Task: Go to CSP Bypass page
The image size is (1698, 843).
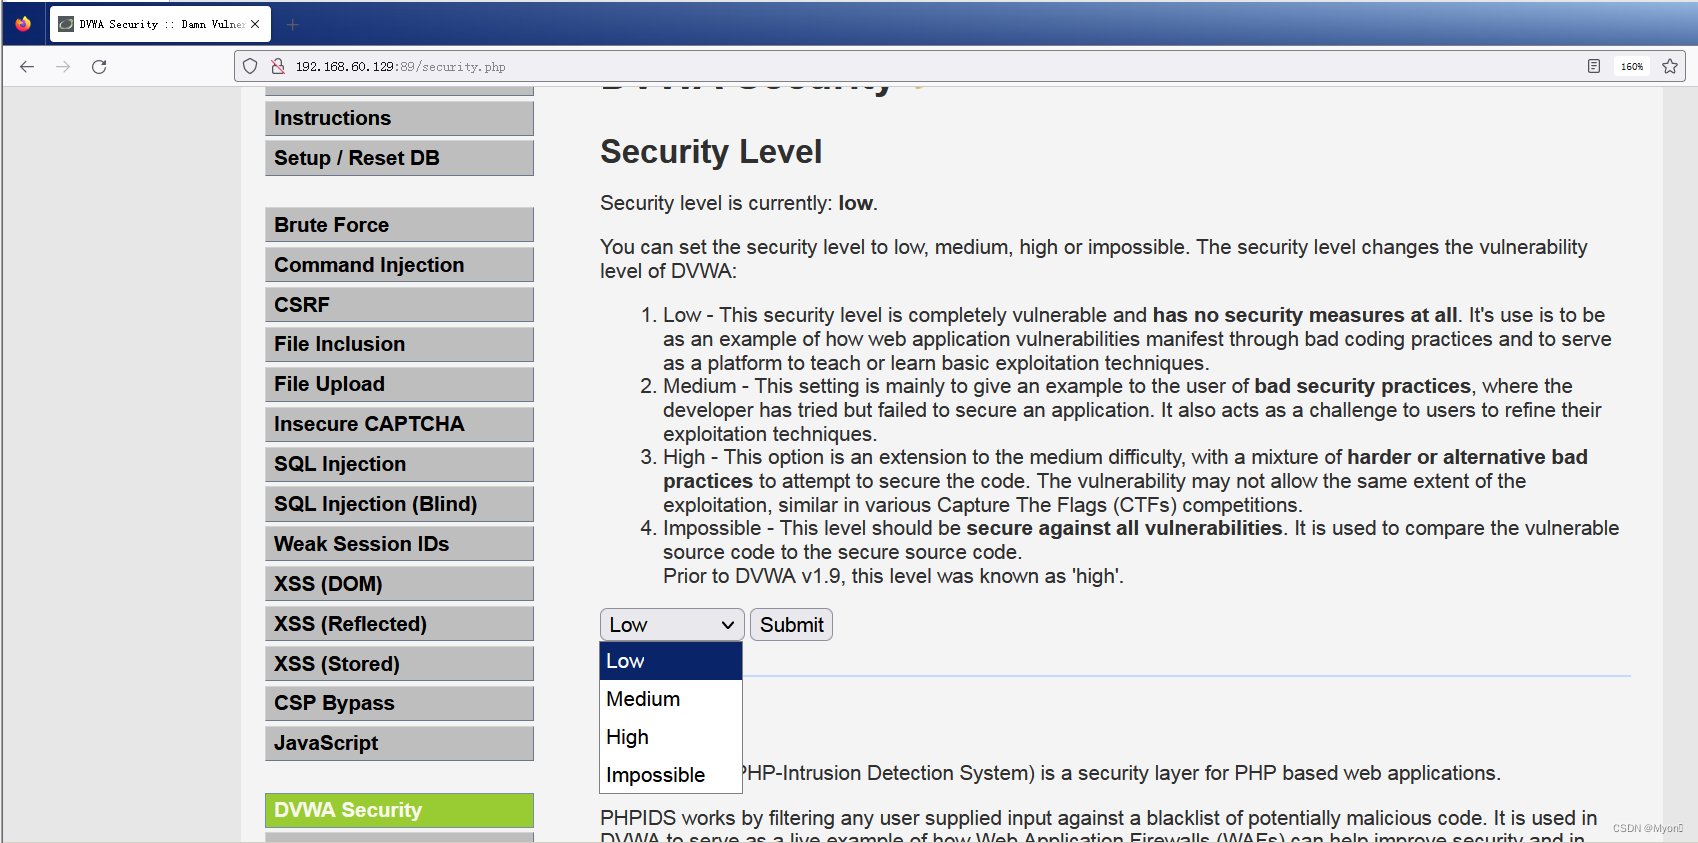Action: coord(399,703)
